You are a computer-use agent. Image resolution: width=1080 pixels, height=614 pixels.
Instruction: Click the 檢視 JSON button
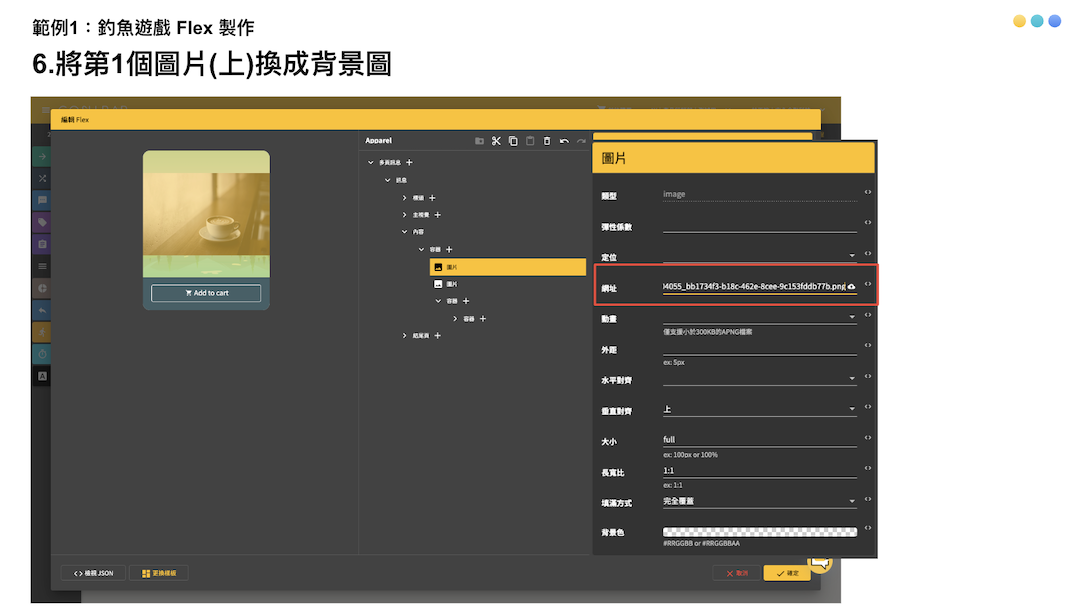94,573
